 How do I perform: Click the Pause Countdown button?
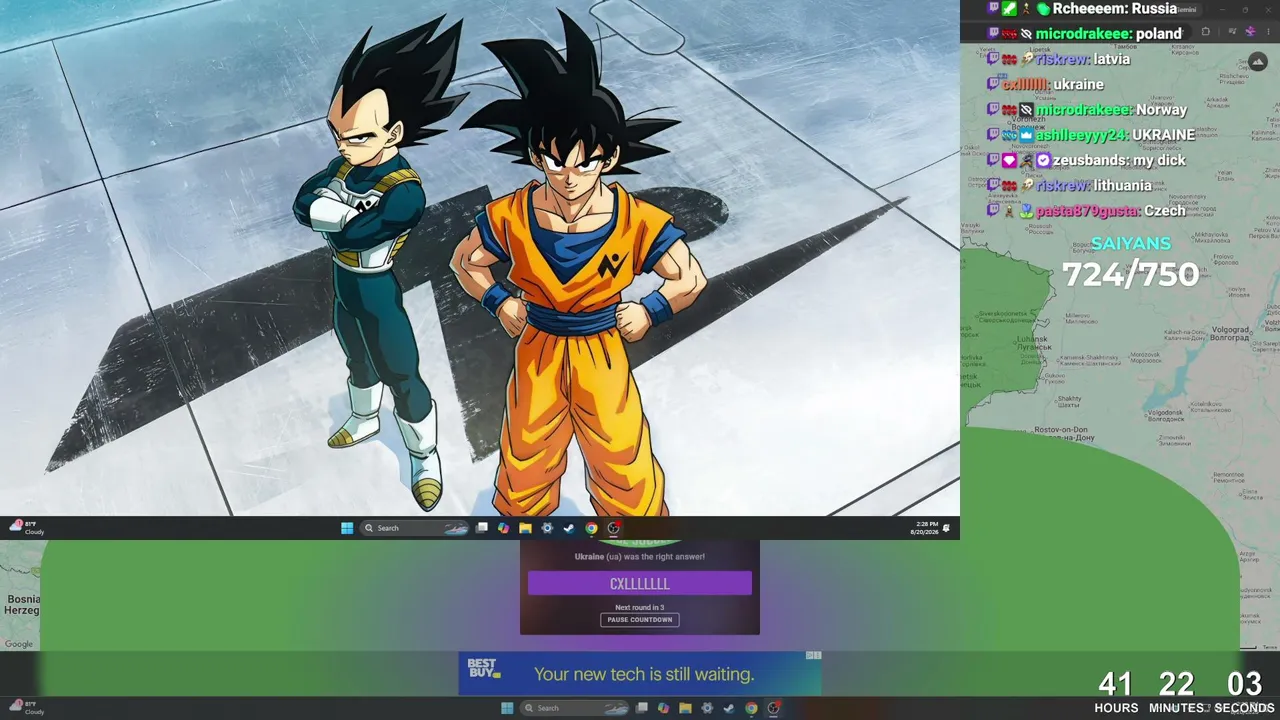(x=640, y=620)
